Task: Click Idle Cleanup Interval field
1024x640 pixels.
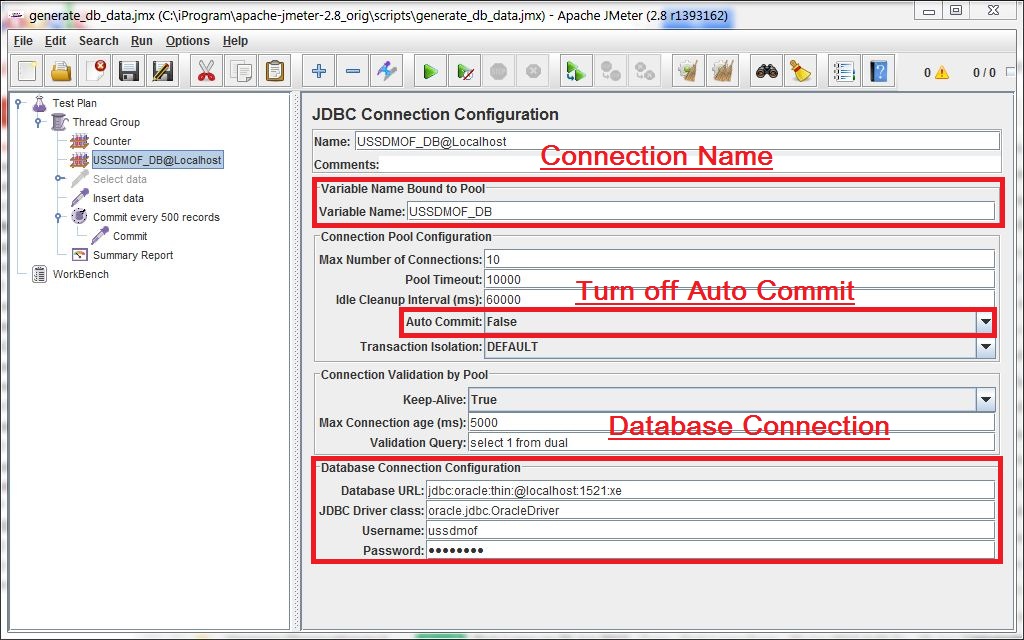Action: (x=739, y=300)
